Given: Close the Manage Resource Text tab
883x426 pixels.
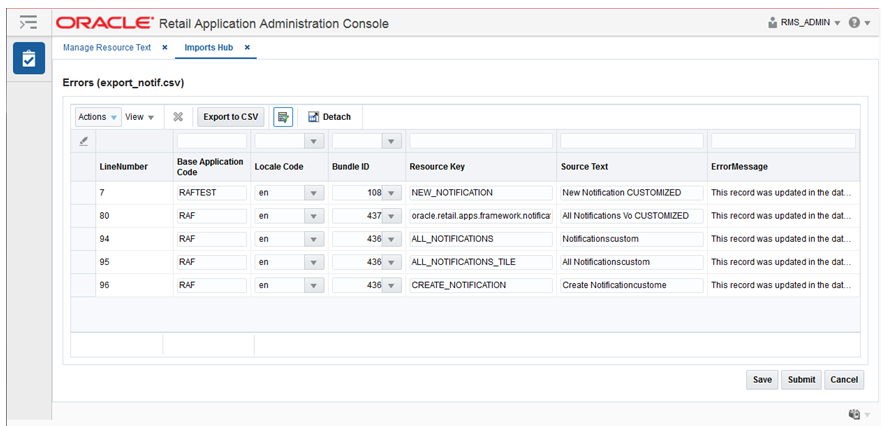Looking at the screenshot, I should (164, 48).
